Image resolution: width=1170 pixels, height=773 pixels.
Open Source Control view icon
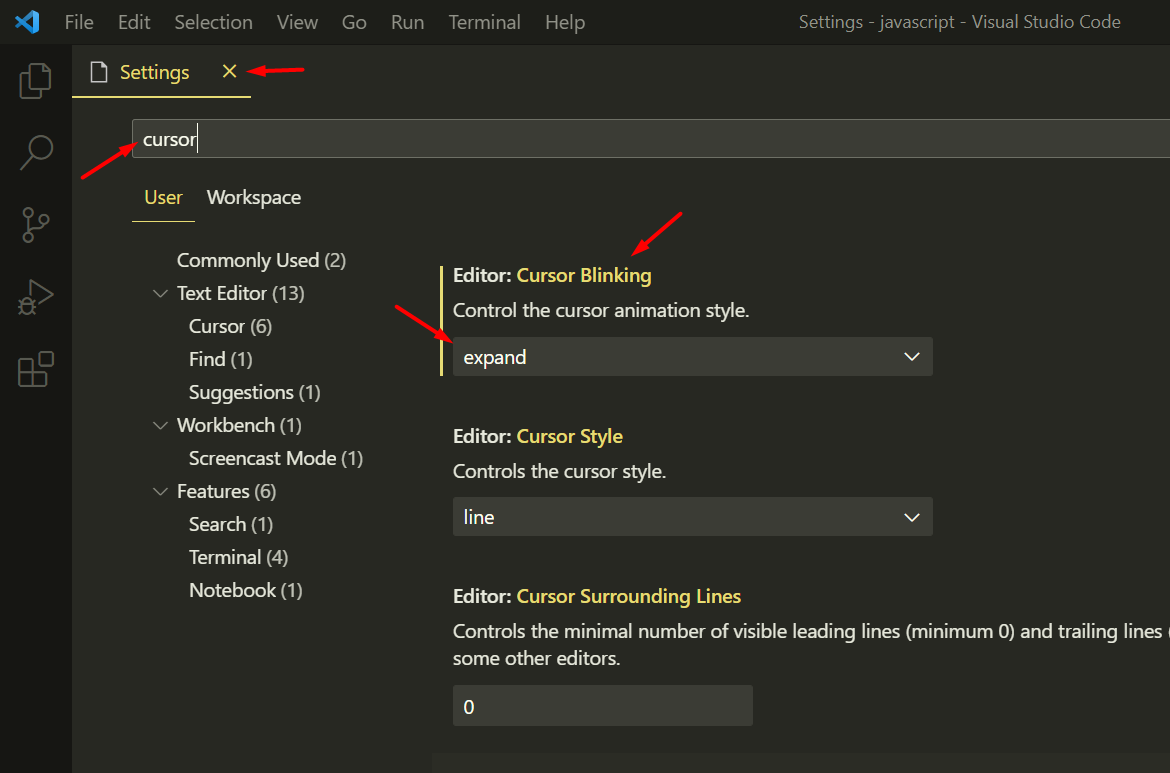click(x=36, y=225)
